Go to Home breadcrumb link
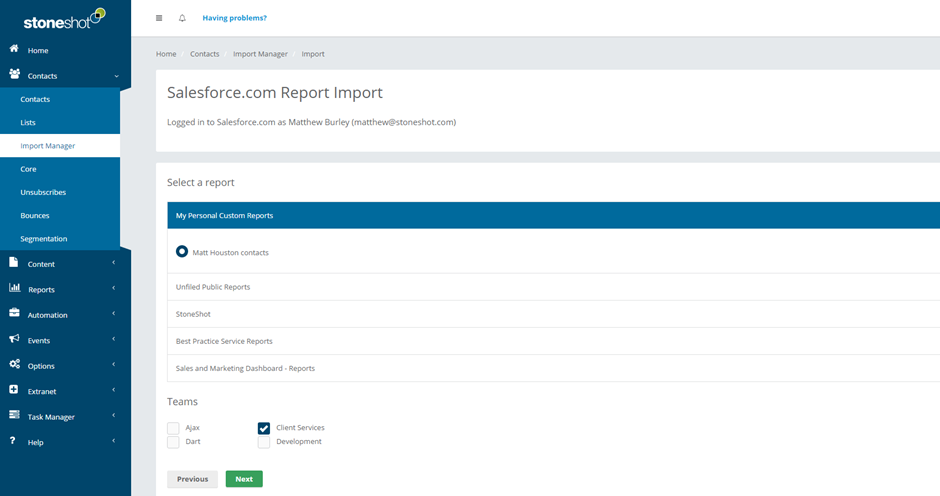This screenshot has height=496, width=940. click(166, 54)
